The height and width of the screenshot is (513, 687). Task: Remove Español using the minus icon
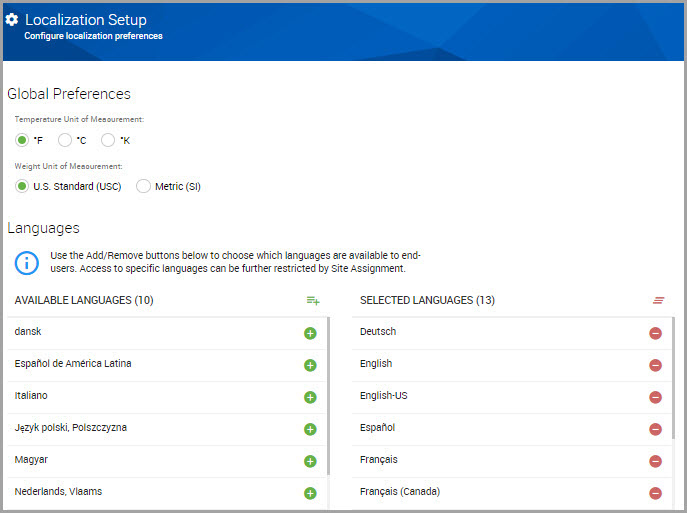pyautogui.click(x=655, y=429)
